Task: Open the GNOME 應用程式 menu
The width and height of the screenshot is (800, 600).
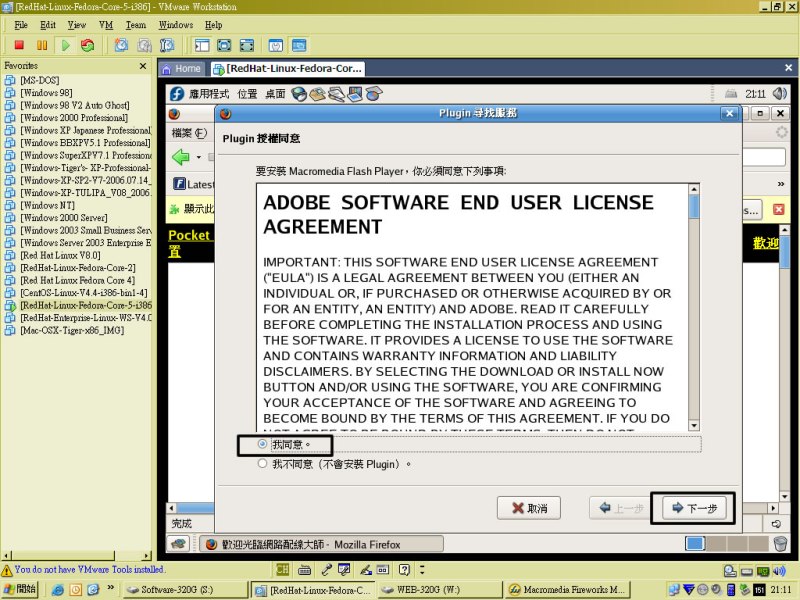Action: pos(209,94)
